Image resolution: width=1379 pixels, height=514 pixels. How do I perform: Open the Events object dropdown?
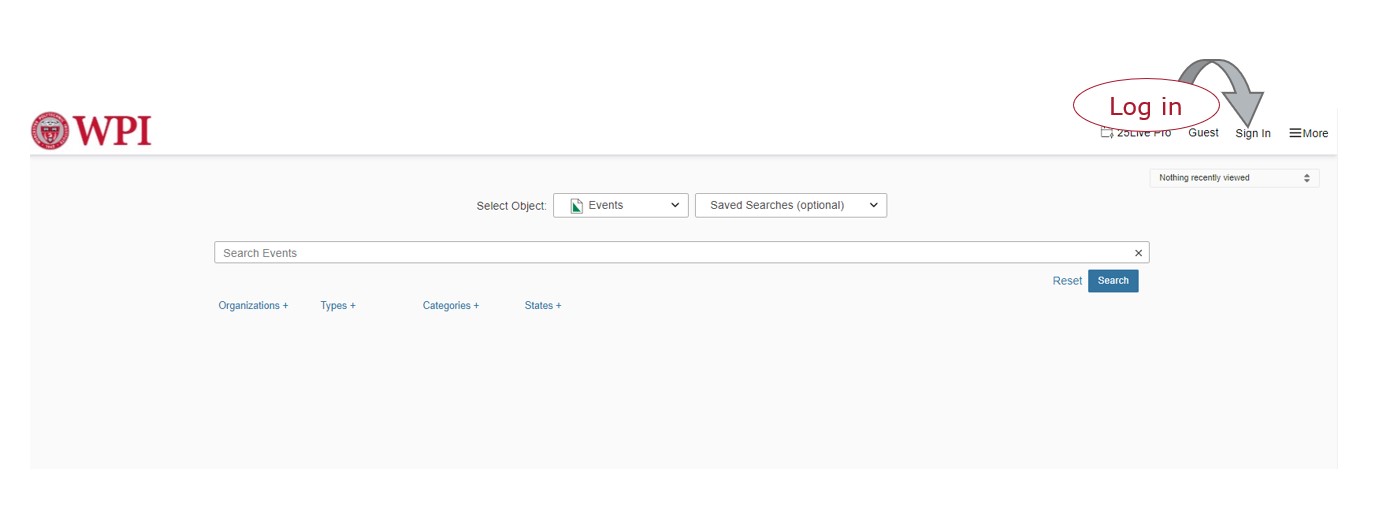tap(620, 205)
